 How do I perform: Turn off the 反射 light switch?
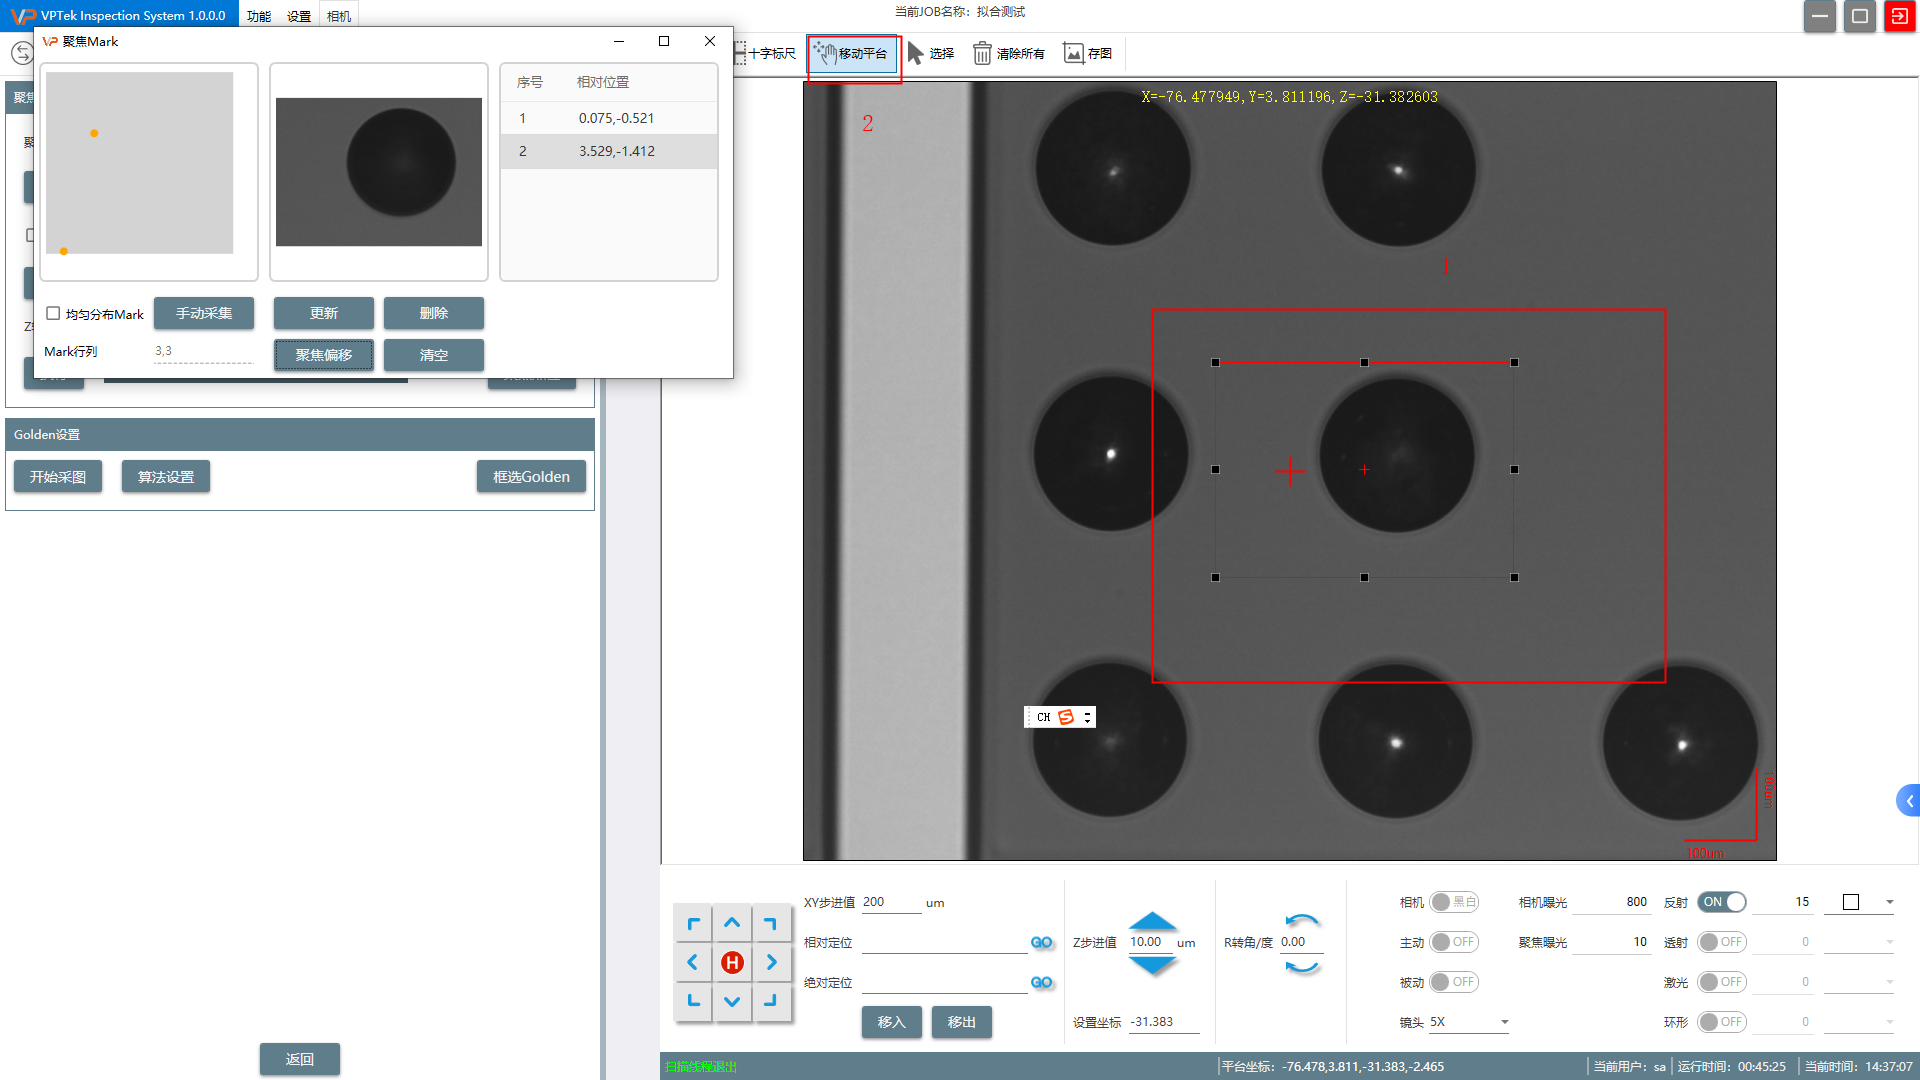click(1722, 902)
